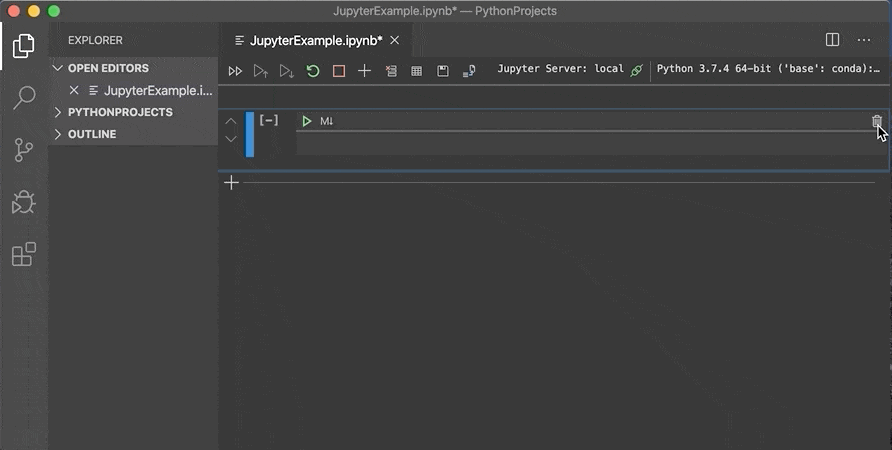Image resolution: width=892 pixels, height=450 pixels.
Task: Save the notebook with the disk icon
Action: 443,71
